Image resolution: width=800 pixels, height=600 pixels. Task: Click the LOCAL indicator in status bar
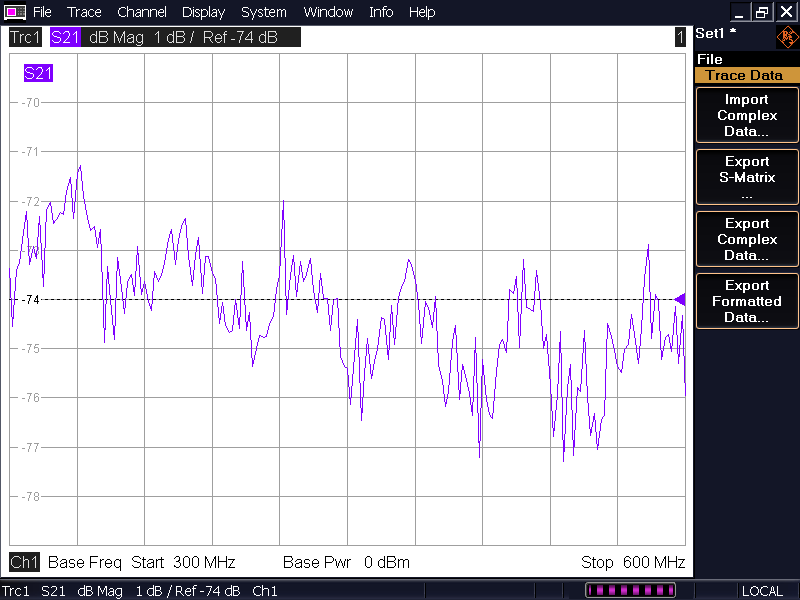click(x=762, y=591)
